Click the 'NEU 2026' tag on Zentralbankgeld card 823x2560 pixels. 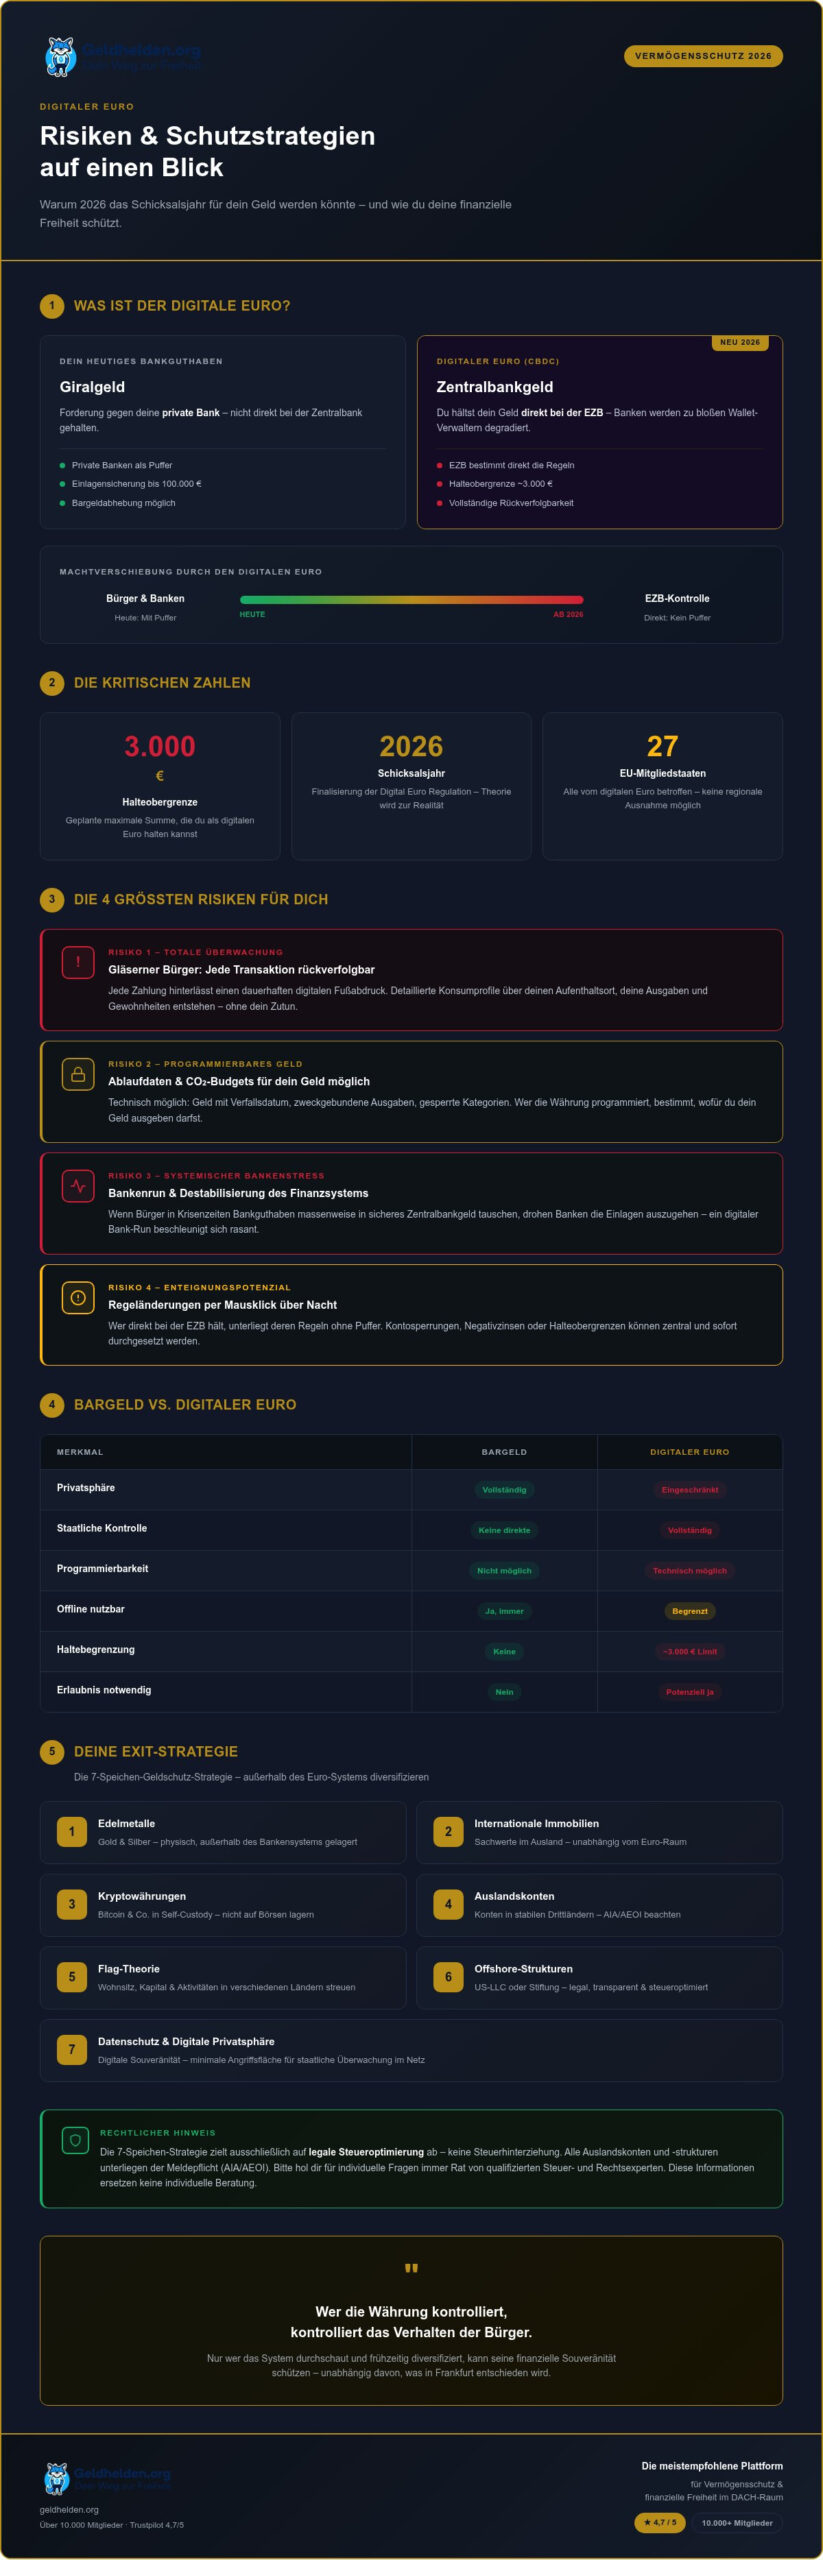coord(740,342)
